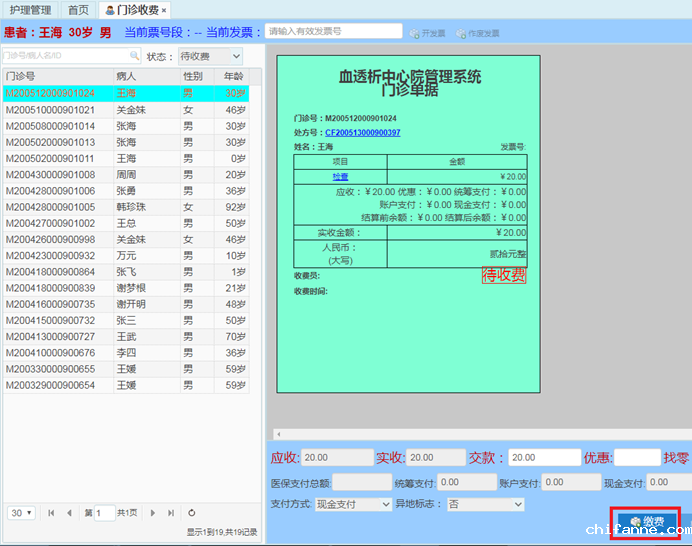Select row M200418000900864 张飞
The image size is (692, 546).
(126, 272)
